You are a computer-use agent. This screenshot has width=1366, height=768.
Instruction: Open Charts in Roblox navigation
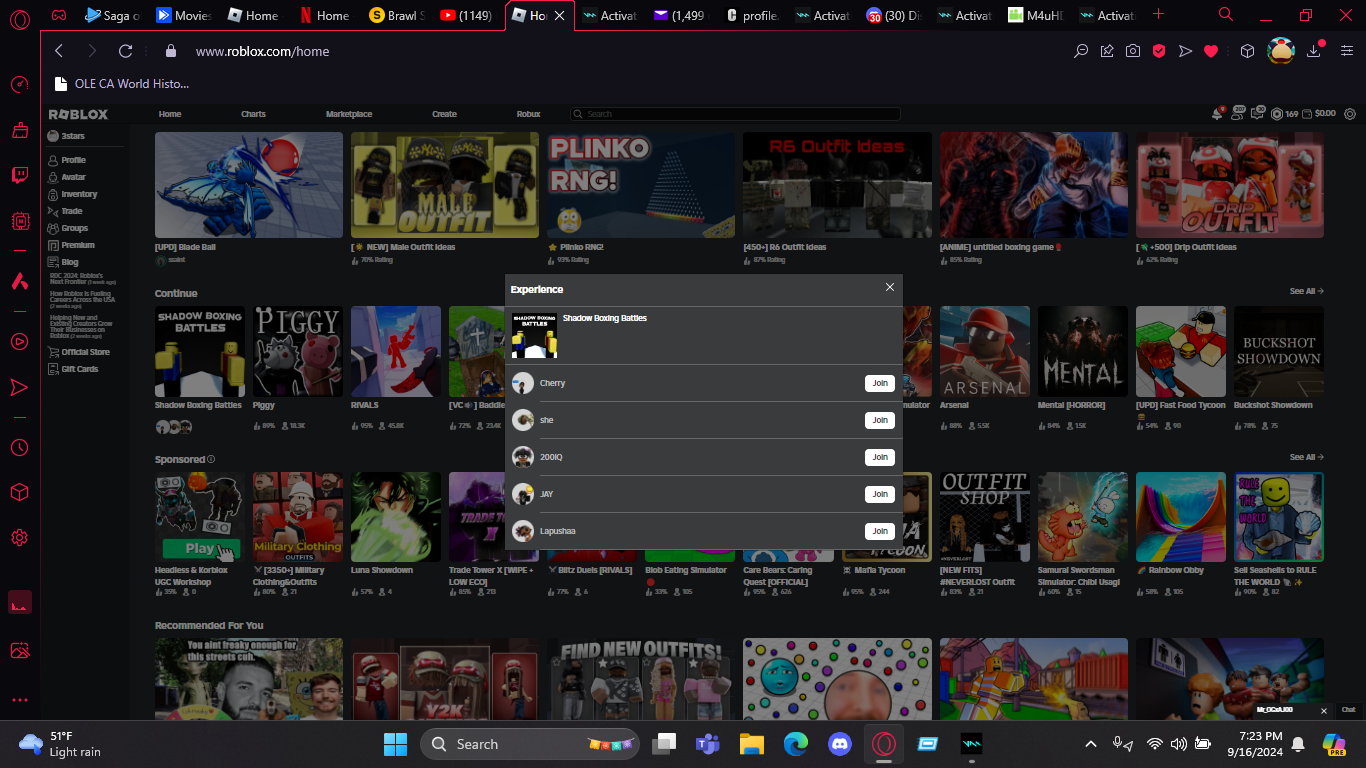coord(253,114)
